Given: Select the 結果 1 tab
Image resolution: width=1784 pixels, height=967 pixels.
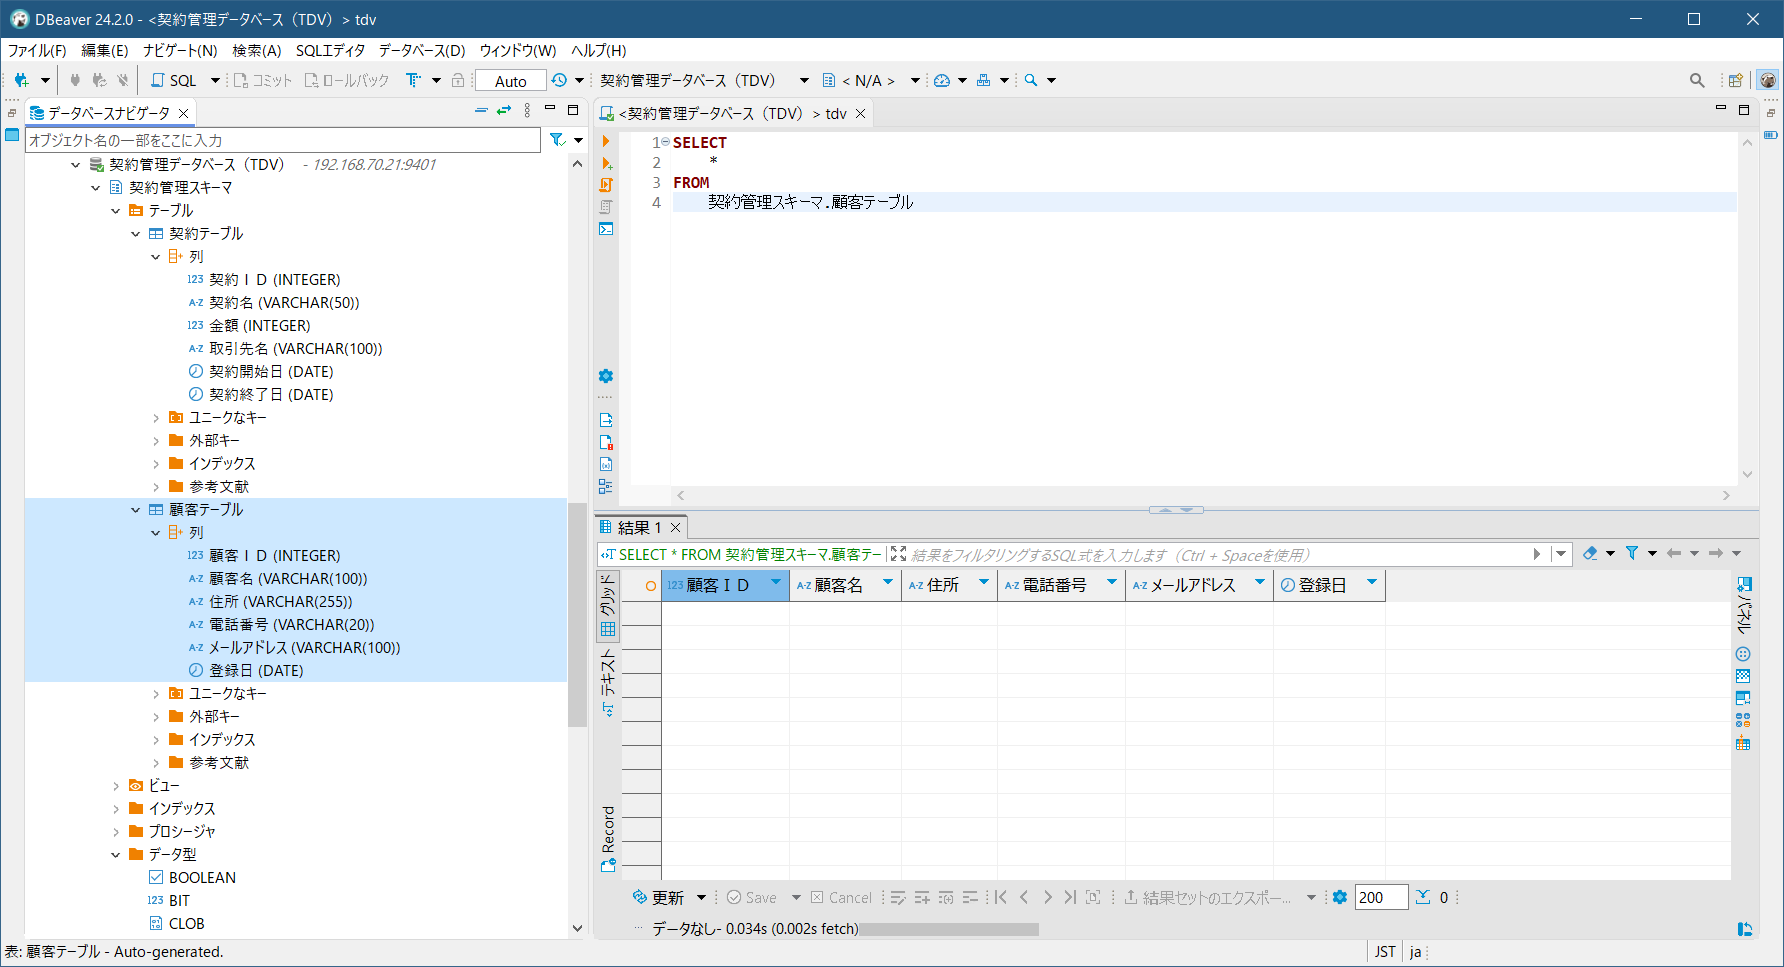Looking at the screenshot, I should pos(639,527).
